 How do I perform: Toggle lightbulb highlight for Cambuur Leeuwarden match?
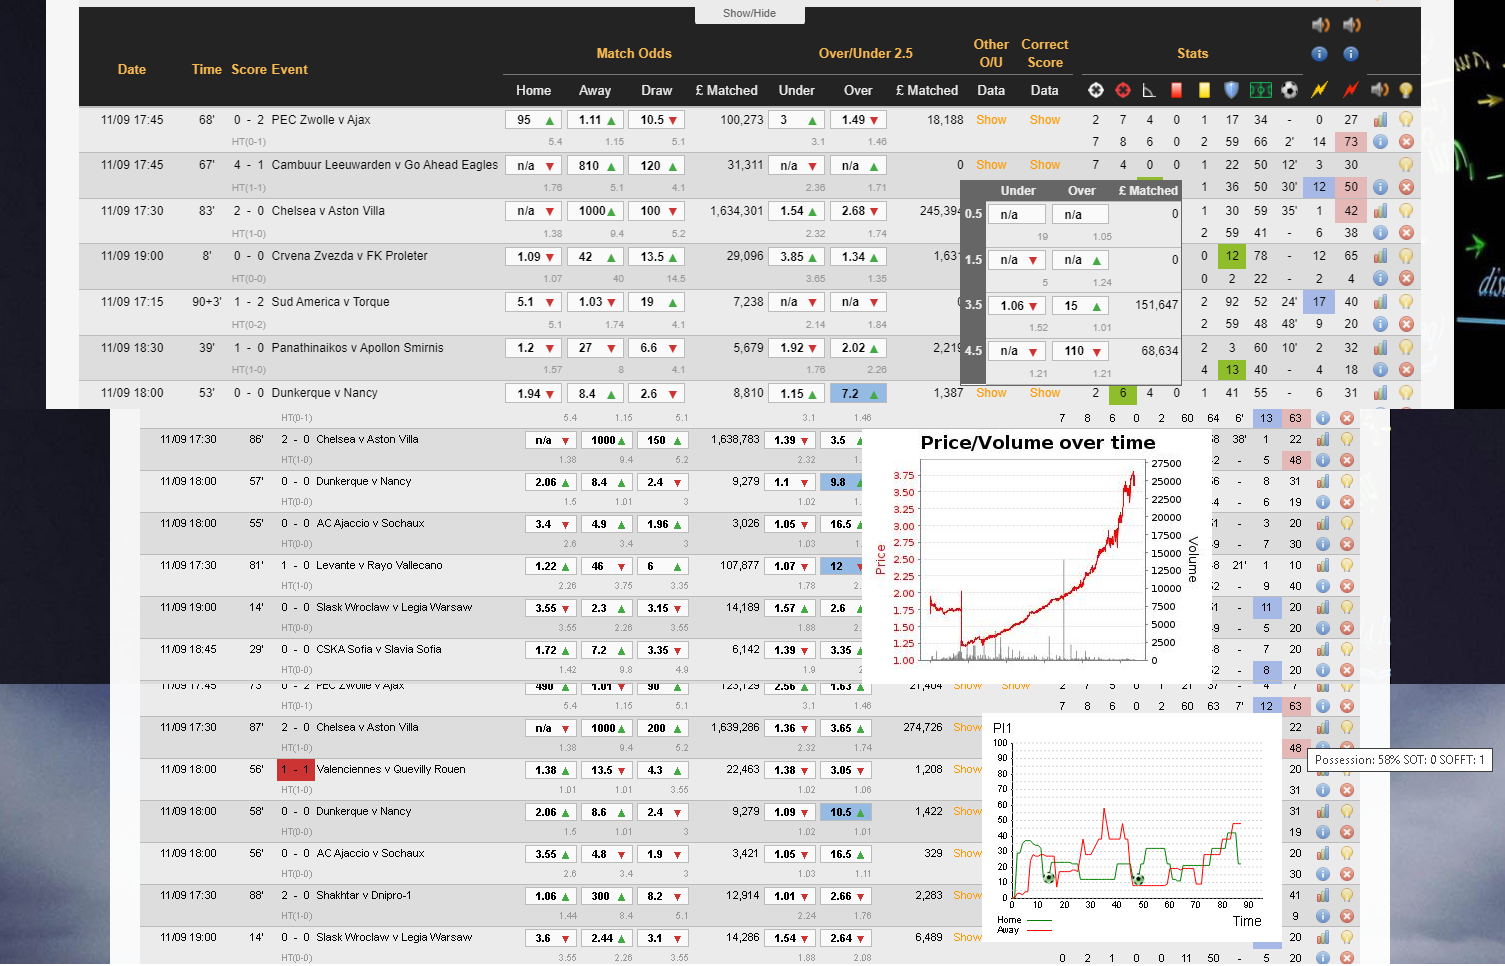1406,165
